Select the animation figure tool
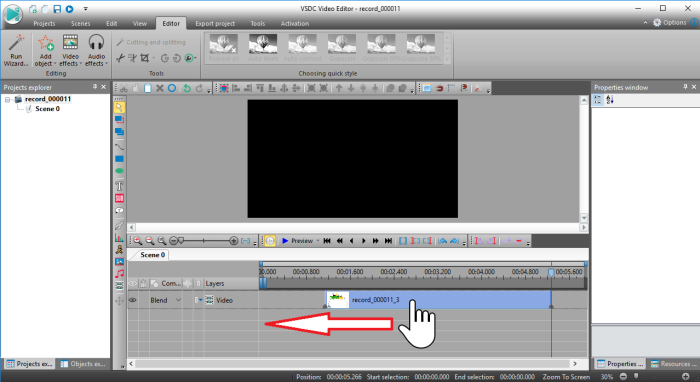 tap(119, 250)
